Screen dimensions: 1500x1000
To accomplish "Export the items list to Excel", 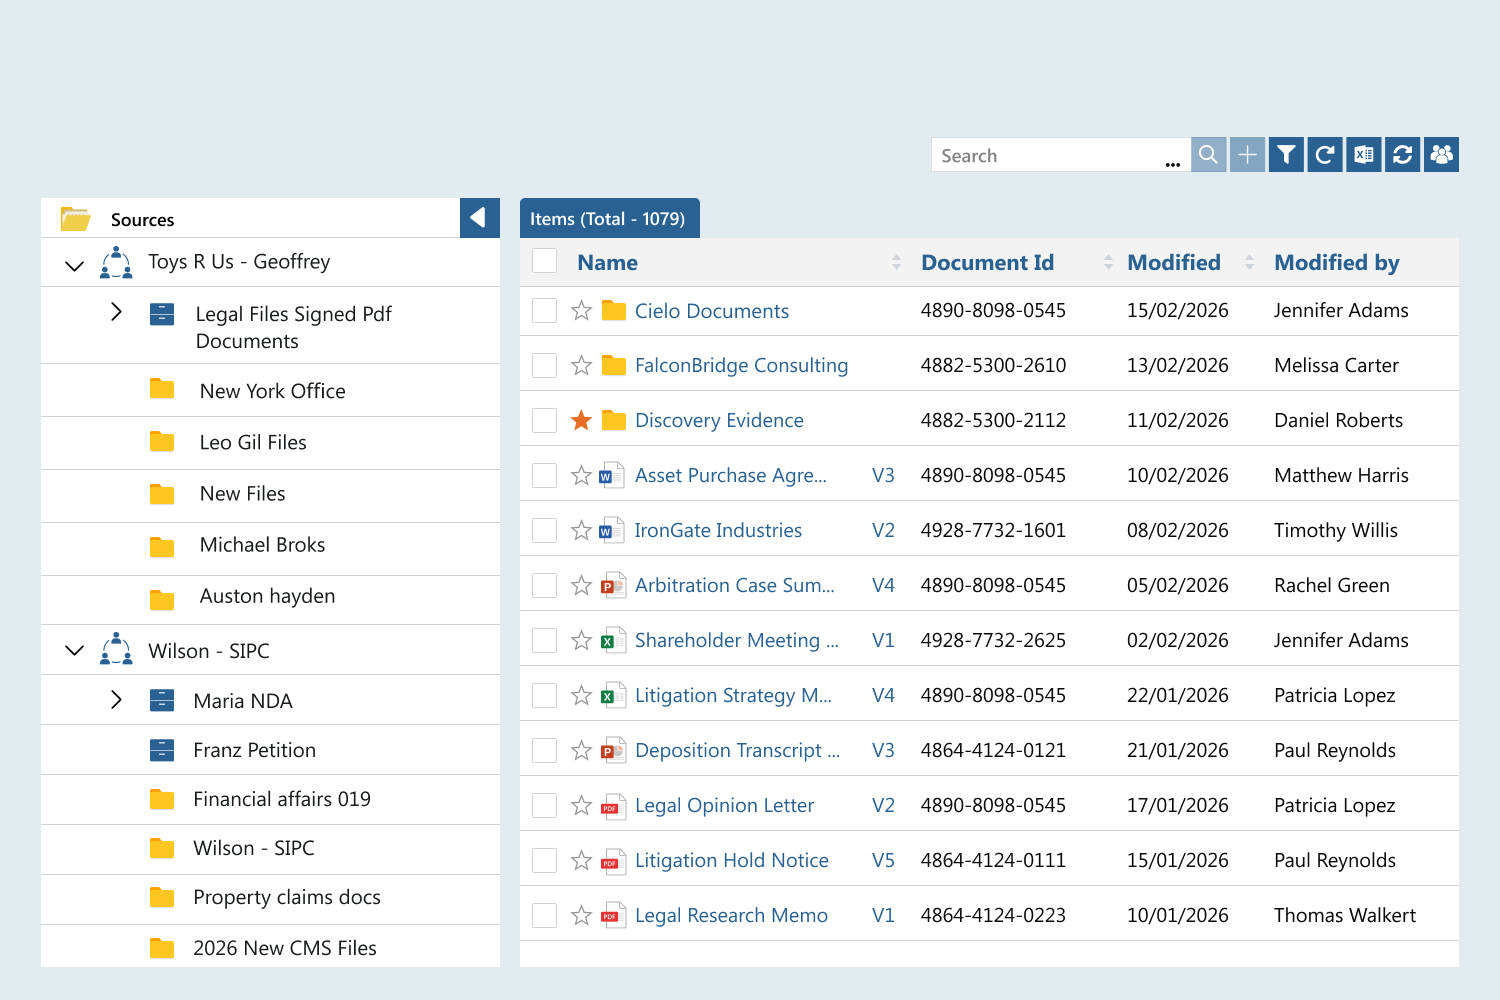I will click(1363, 154).
